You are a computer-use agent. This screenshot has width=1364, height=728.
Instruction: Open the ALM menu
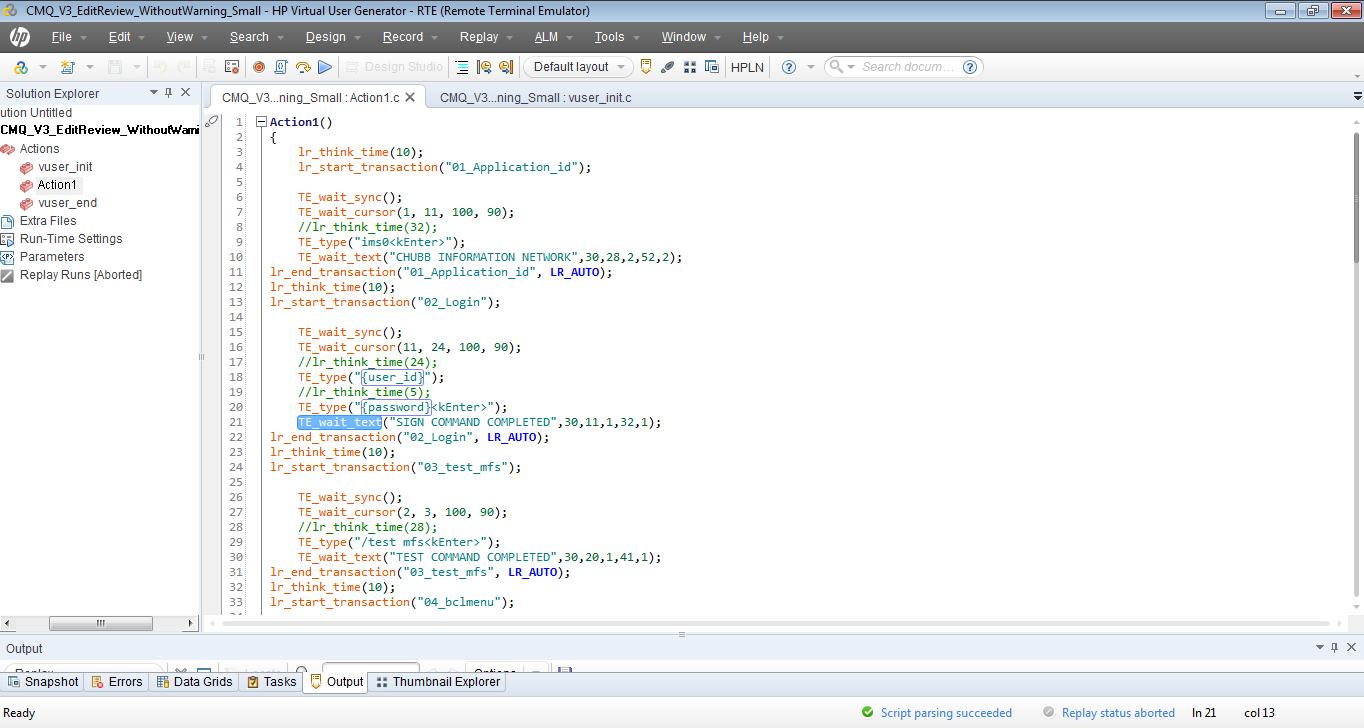pyautogui.click(x=546, y=37)
